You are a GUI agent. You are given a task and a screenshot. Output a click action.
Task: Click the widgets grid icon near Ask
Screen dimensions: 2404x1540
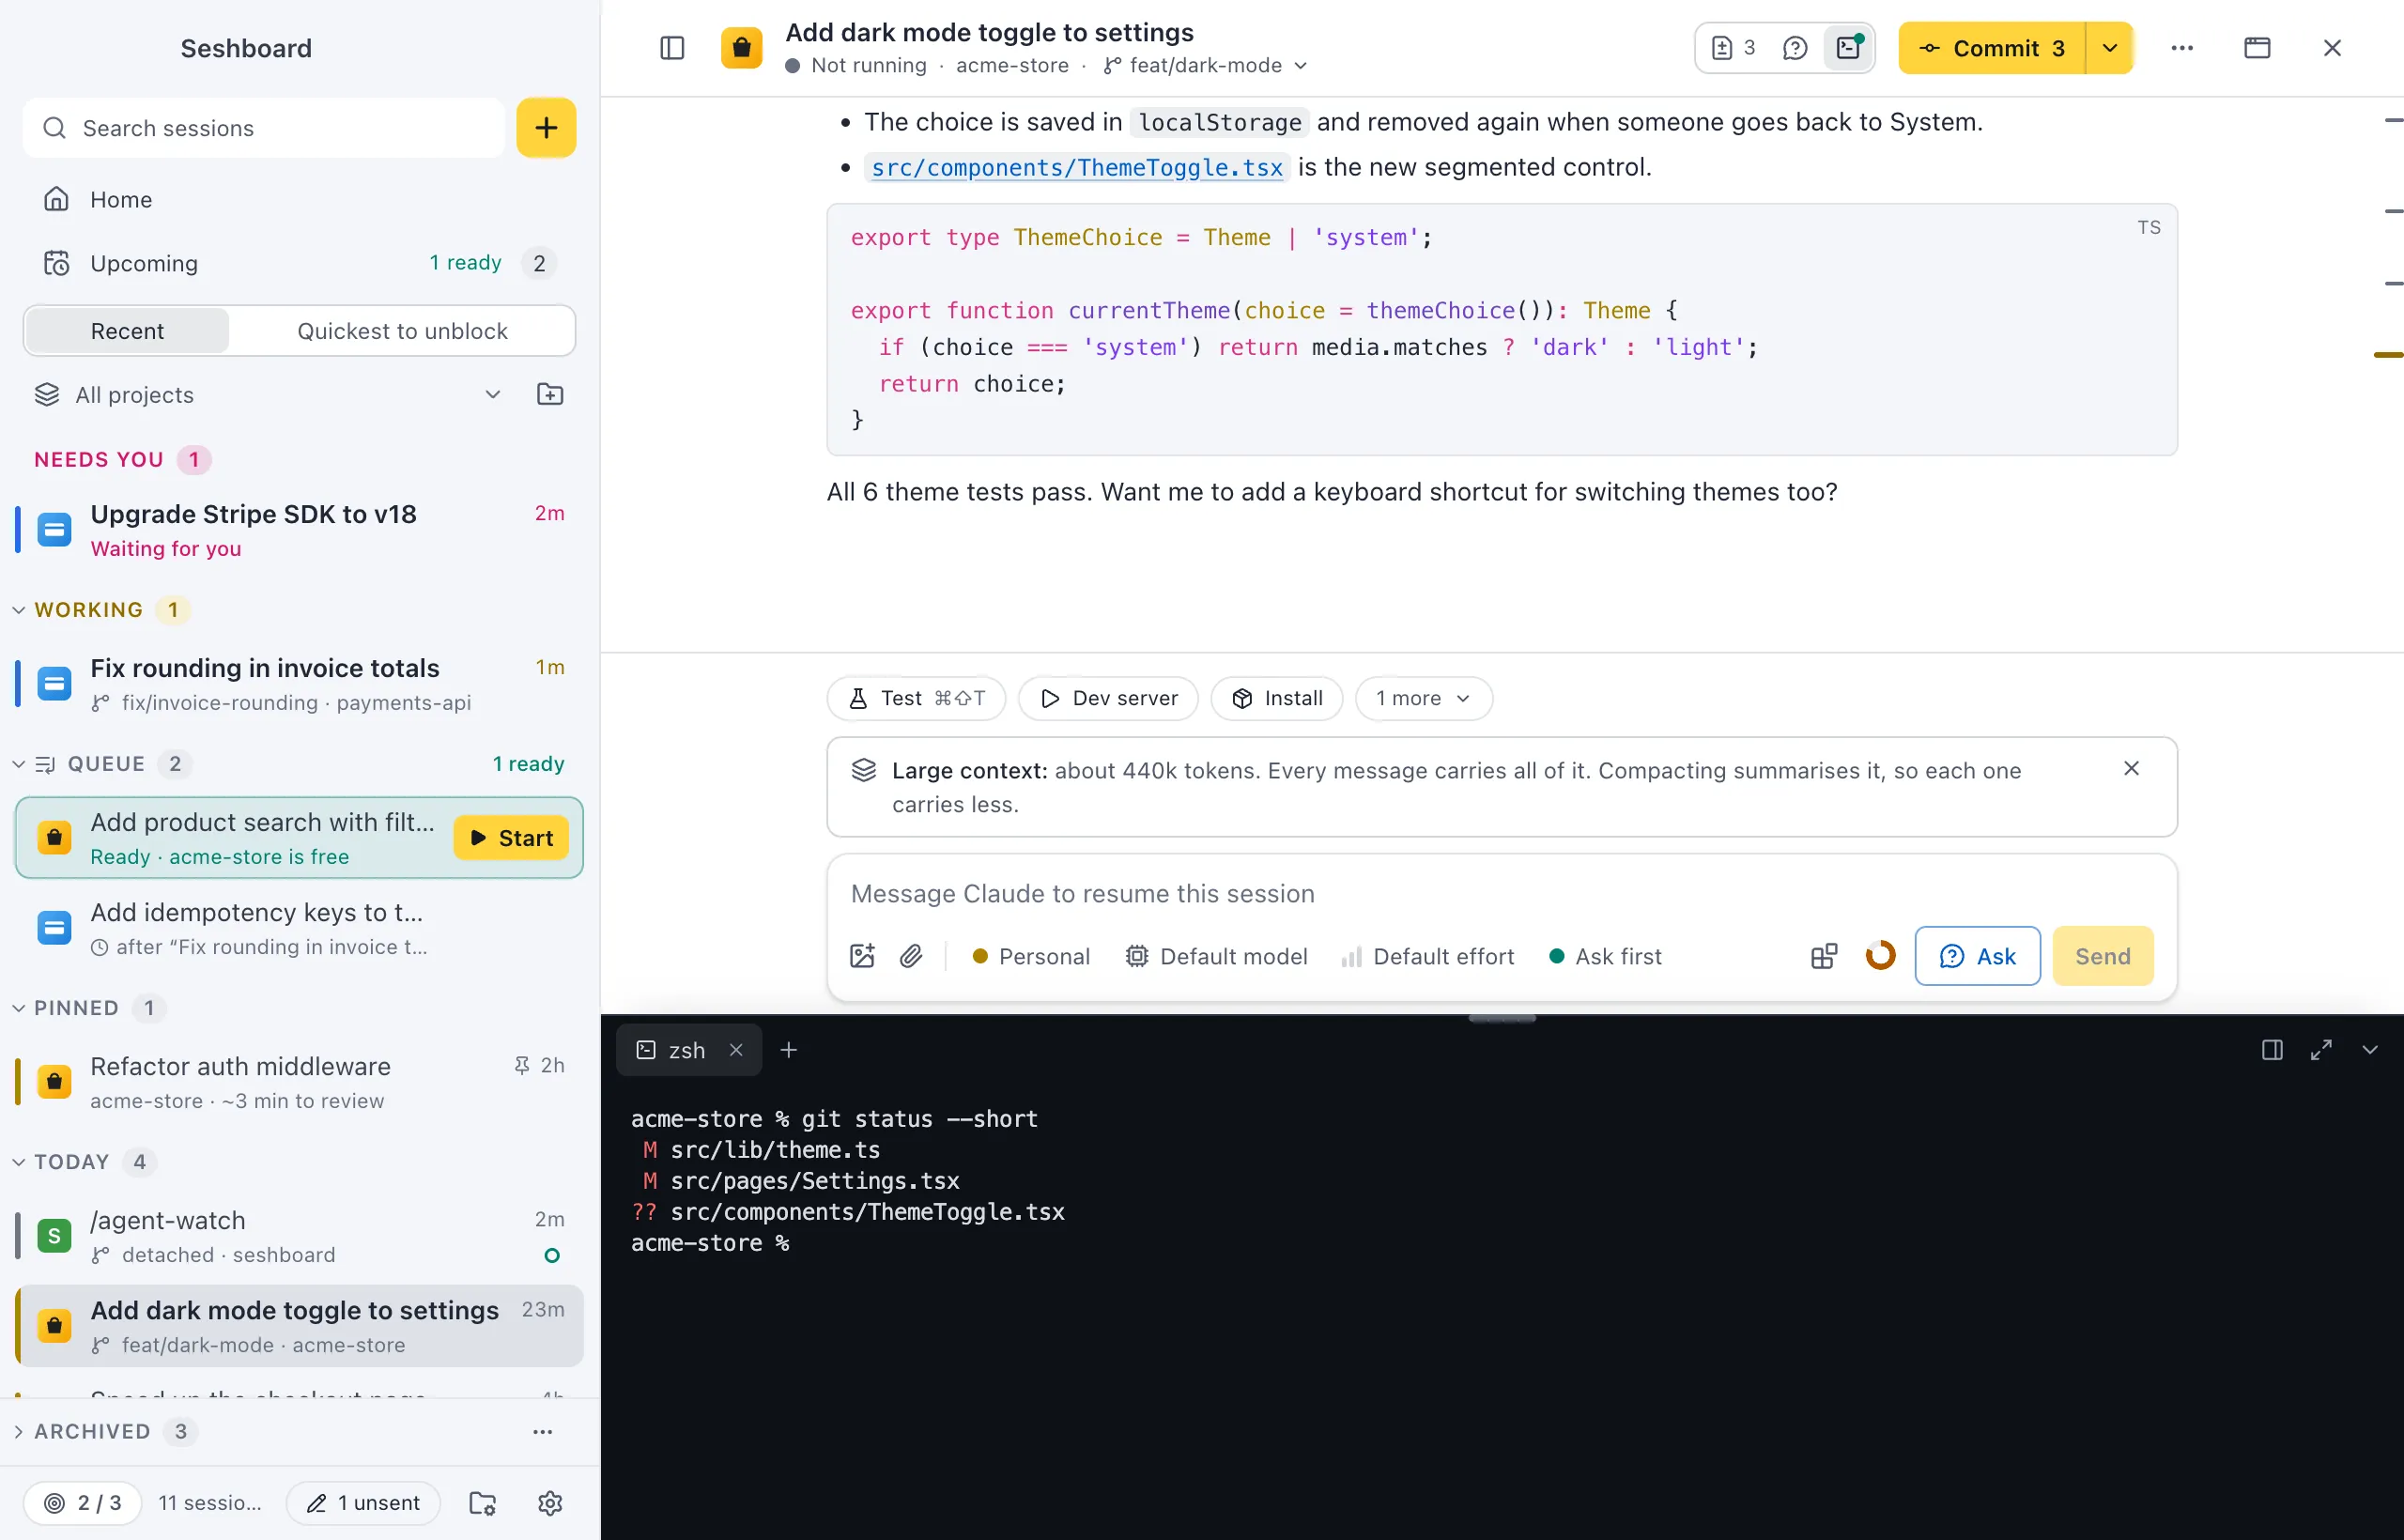(x=1824, y=956)
